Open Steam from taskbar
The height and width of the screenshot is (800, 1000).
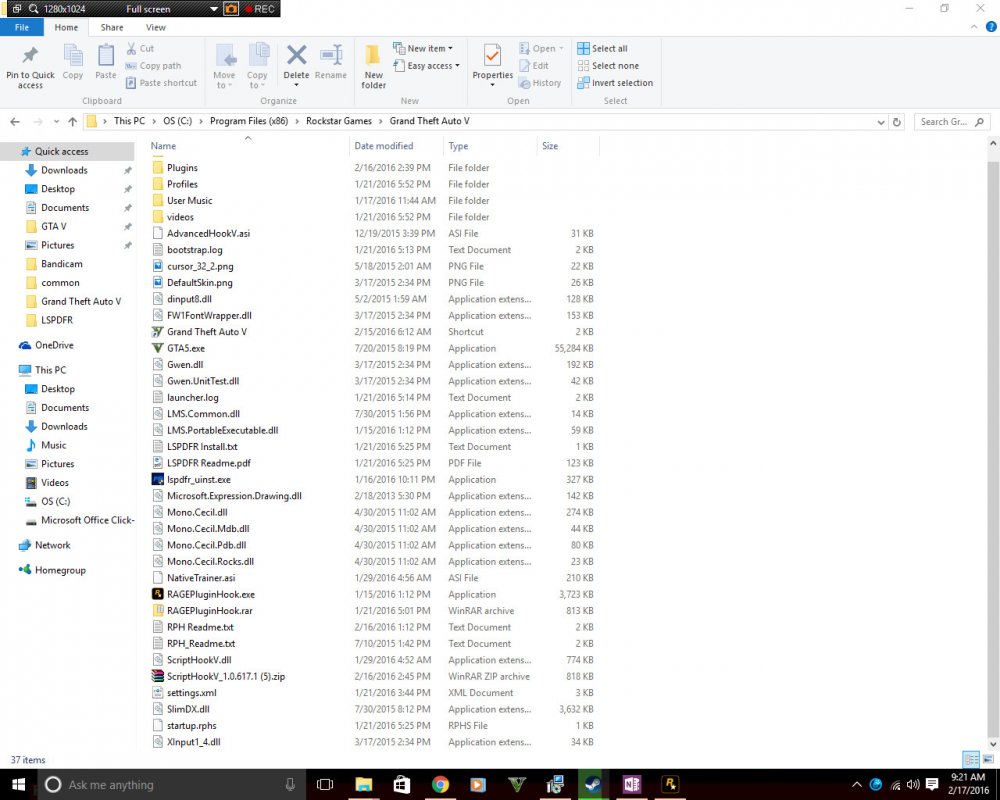592,785
